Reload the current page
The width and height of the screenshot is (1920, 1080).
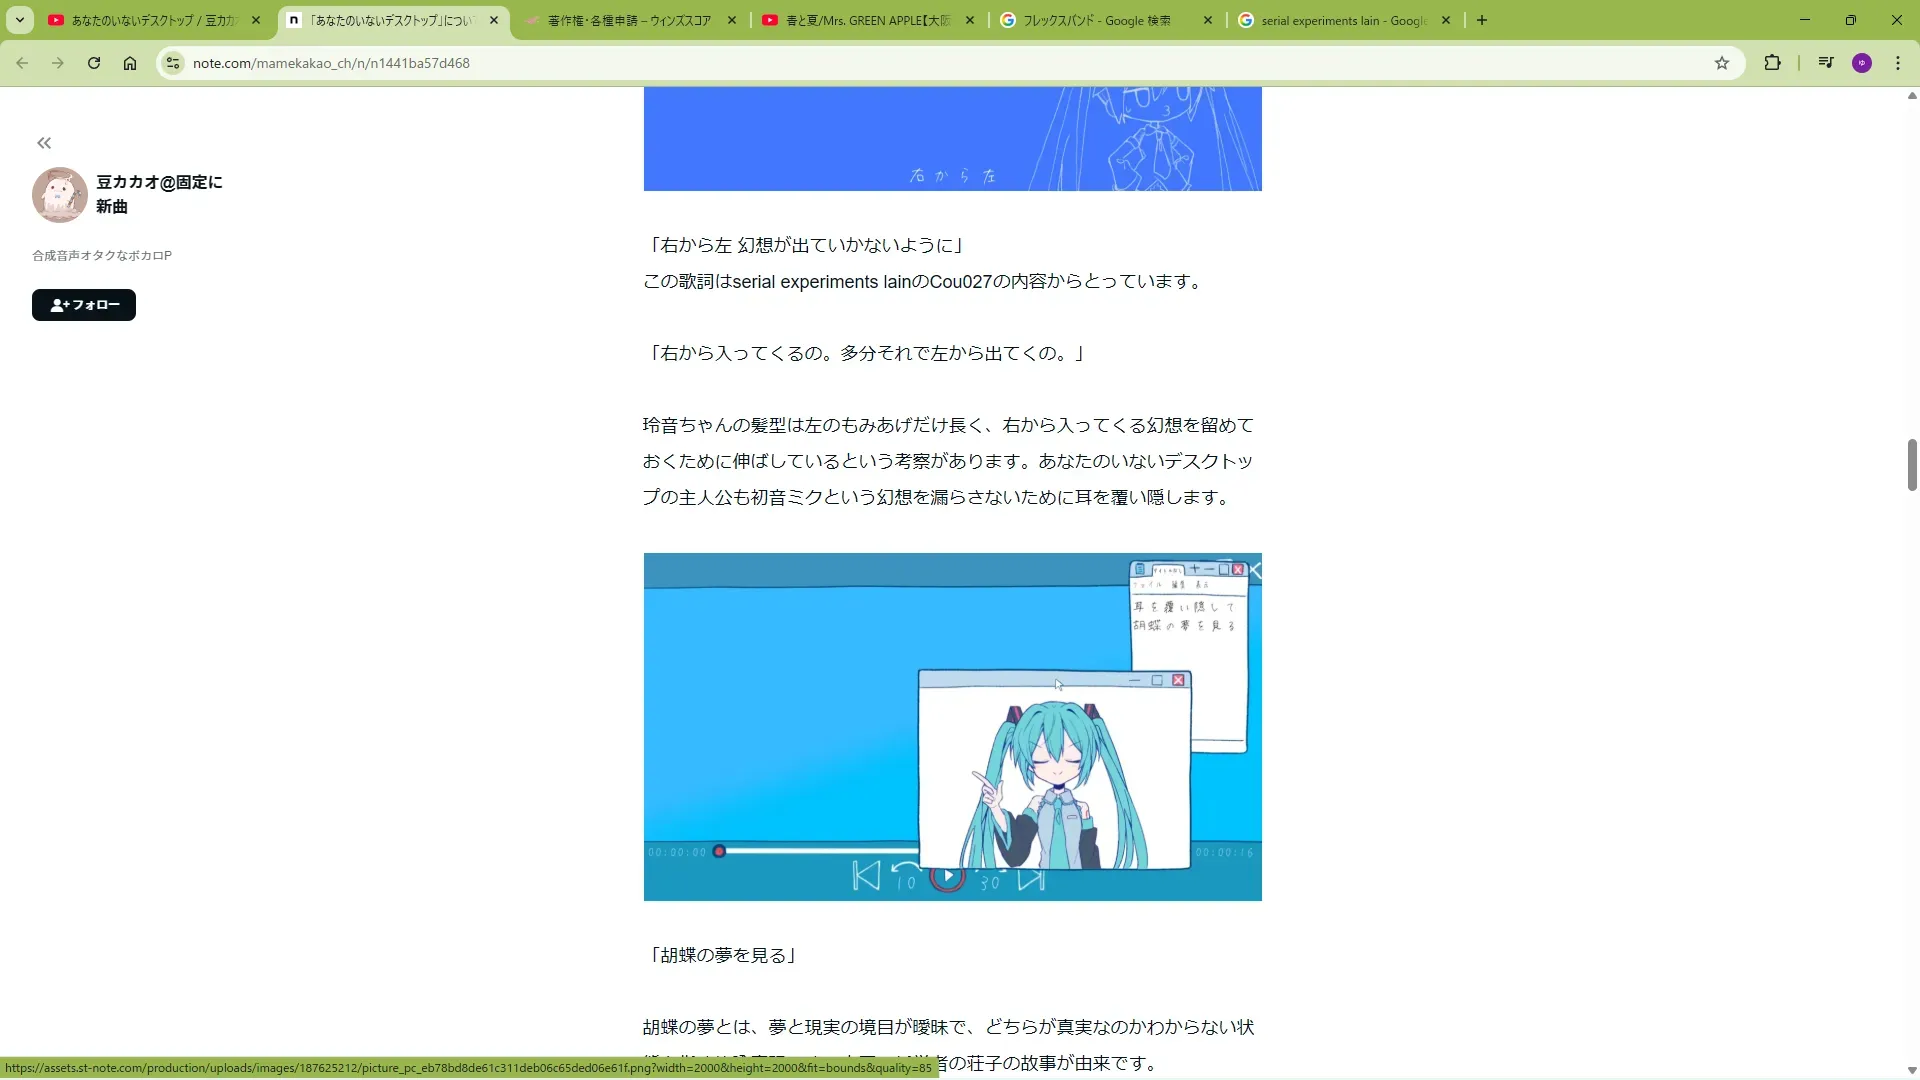pos(94,63)
